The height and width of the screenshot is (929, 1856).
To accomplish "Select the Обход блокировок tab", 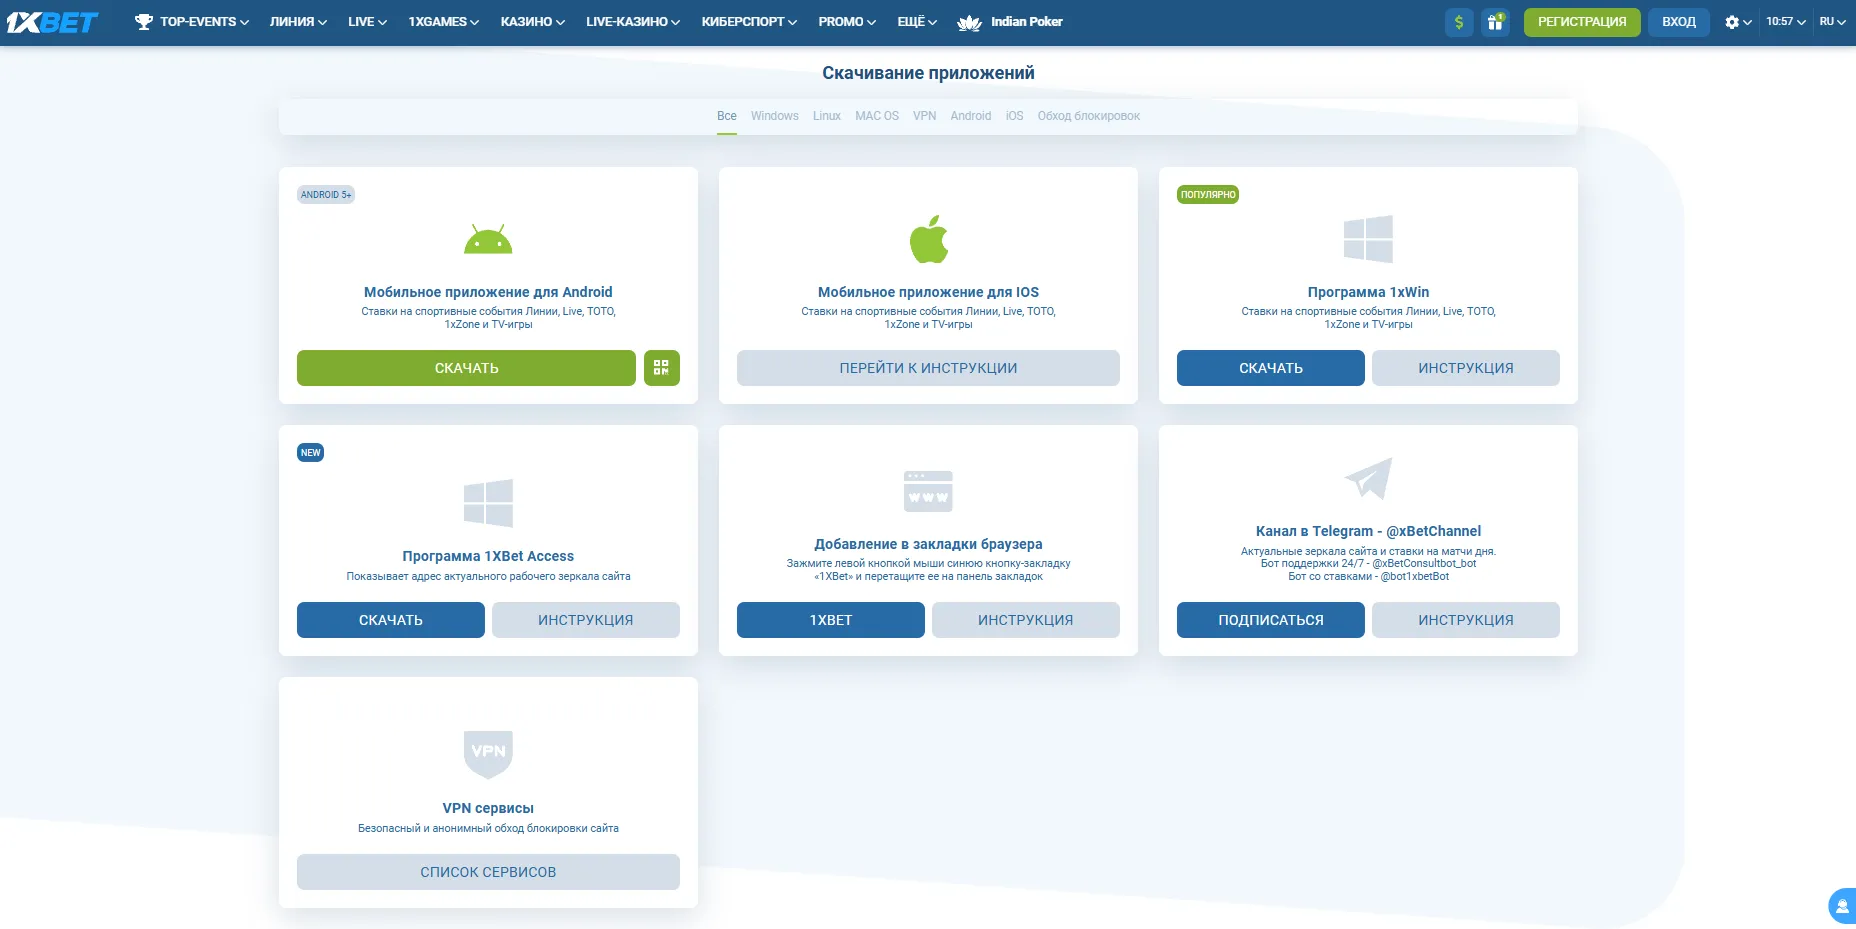I will tap(1088, 116).
